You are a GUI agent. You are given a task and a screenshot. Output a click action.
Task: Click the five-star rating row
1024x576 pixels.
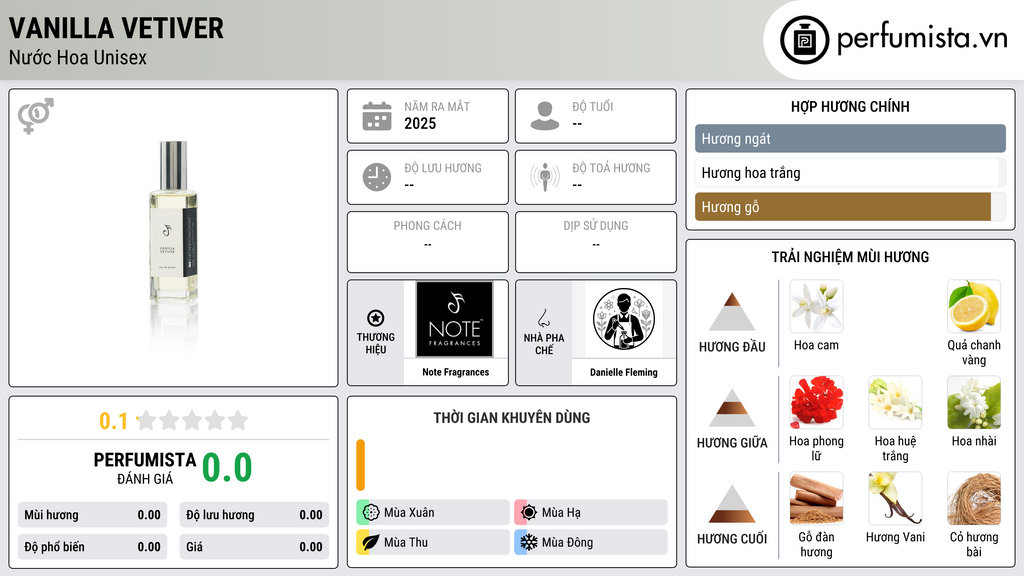click(192, 420)
